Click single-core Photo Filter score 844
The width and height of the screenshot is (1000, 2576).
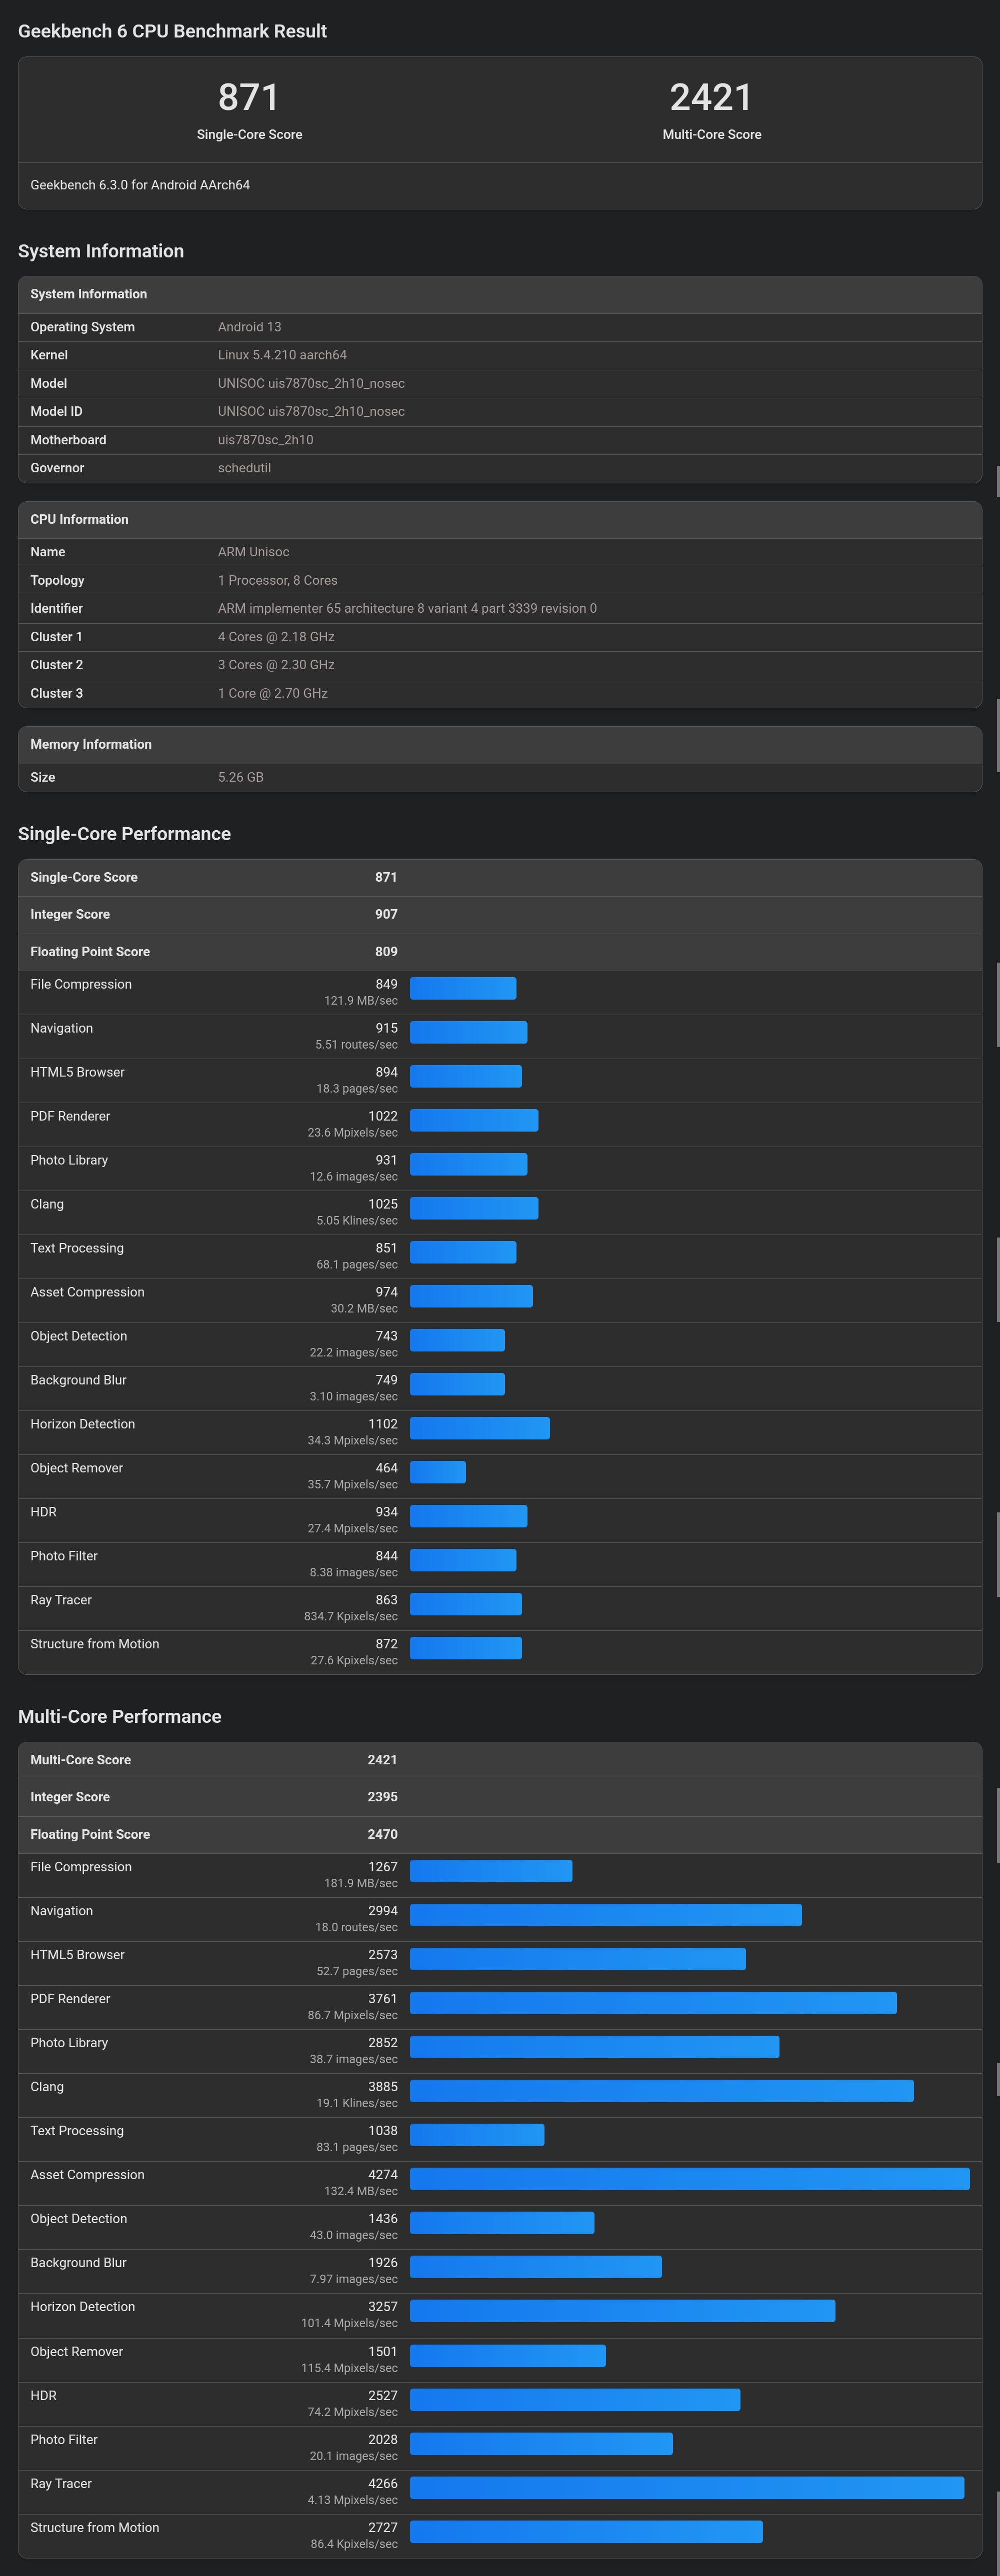click(x=386, y=1556)
